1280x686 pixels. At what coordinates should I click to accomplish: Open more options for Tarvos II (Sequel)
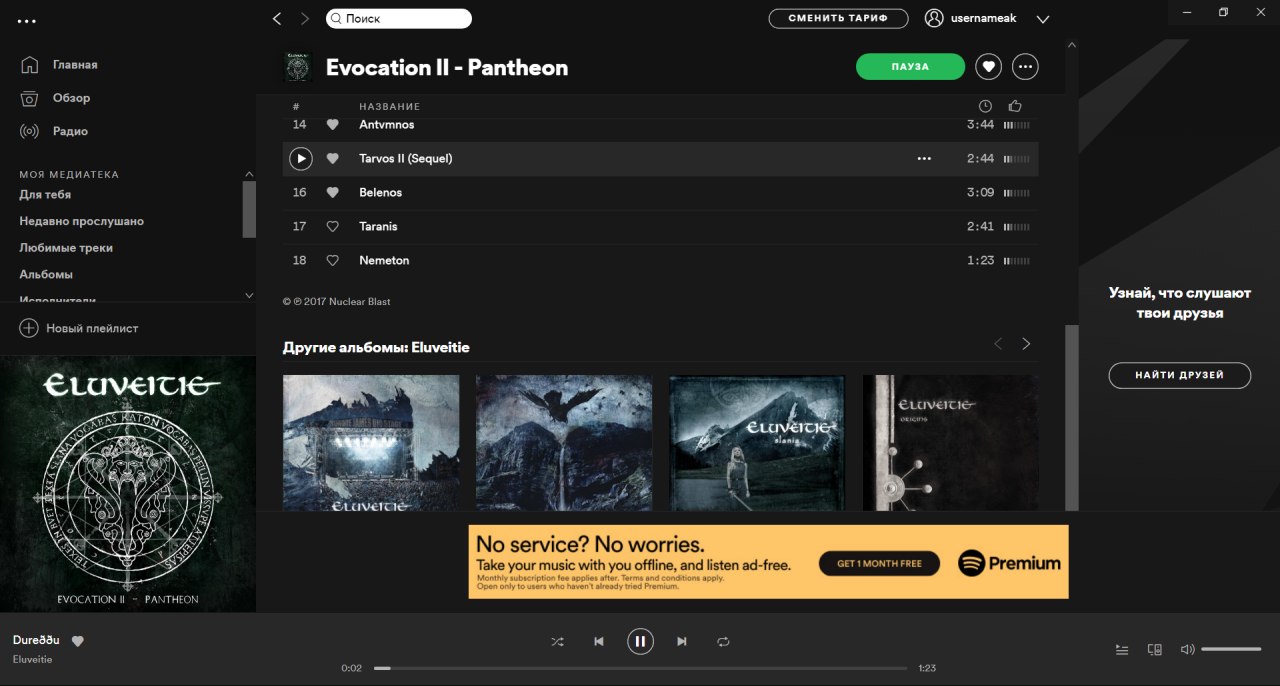pyautogui.click(x=924, y=159)
